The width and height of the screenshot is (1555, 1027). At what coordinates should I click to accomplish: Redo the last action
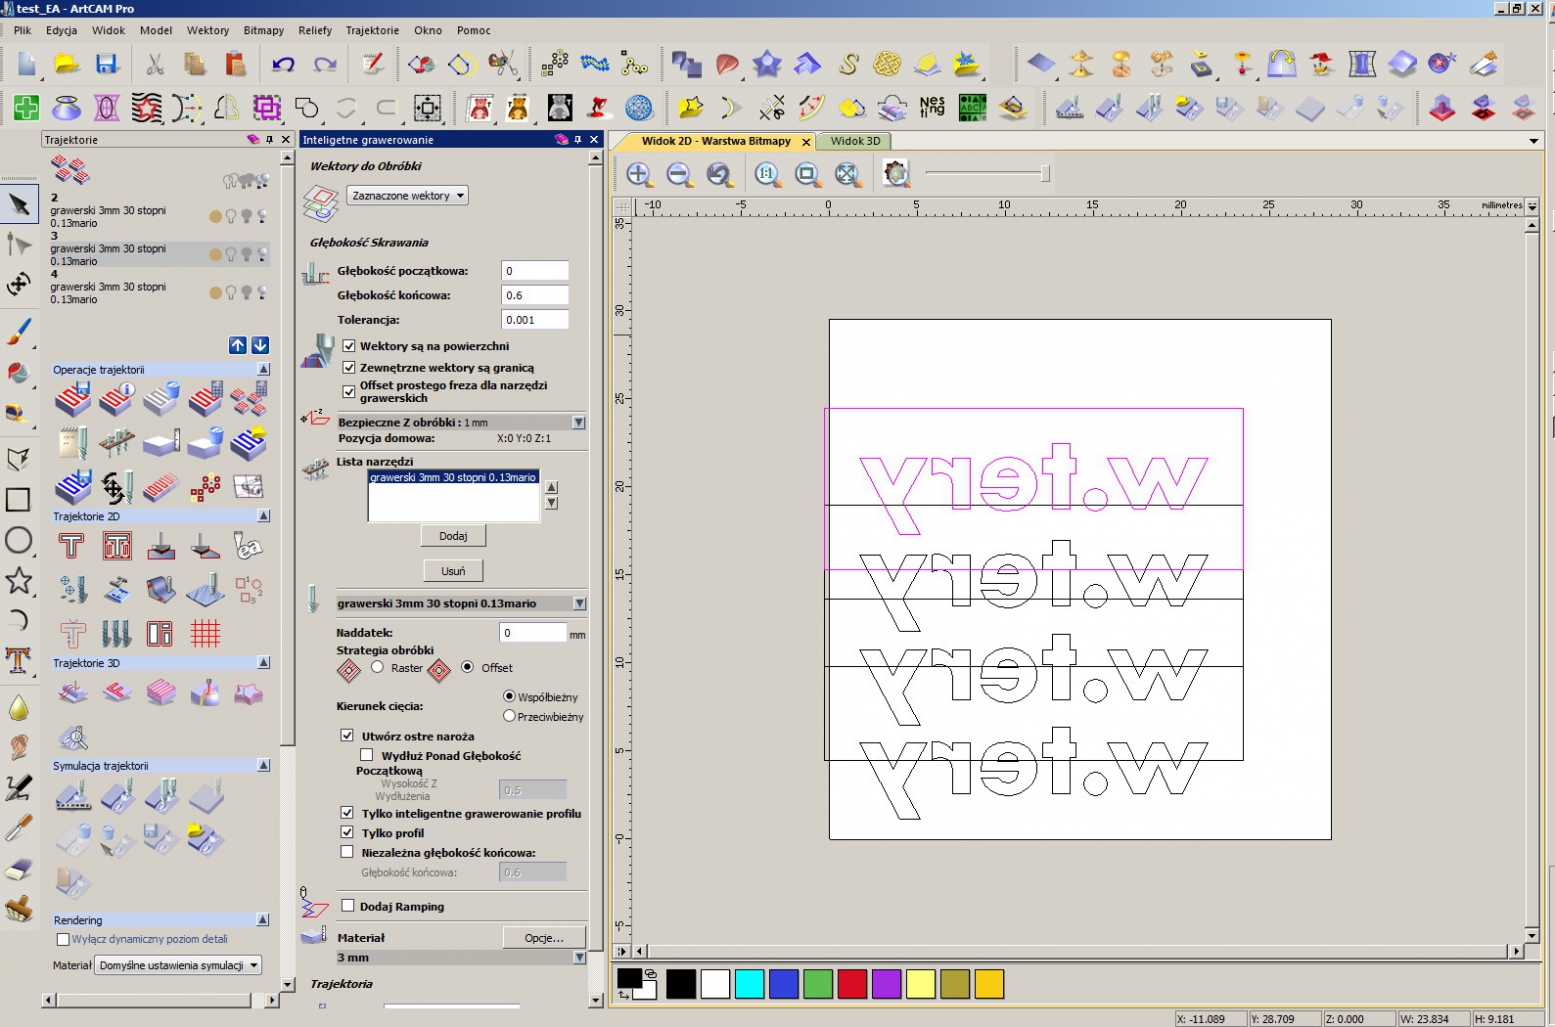point(325,65)
